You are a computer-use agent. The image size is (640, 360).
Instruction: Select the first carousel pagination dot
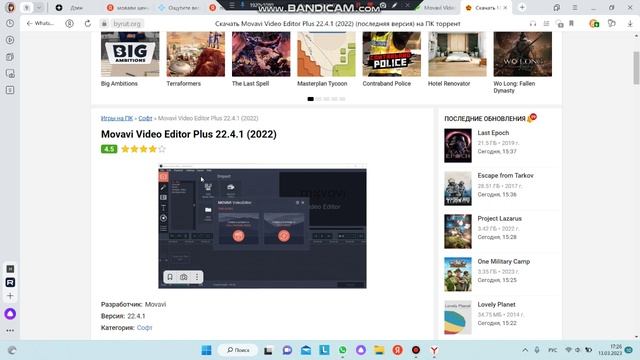311,99
